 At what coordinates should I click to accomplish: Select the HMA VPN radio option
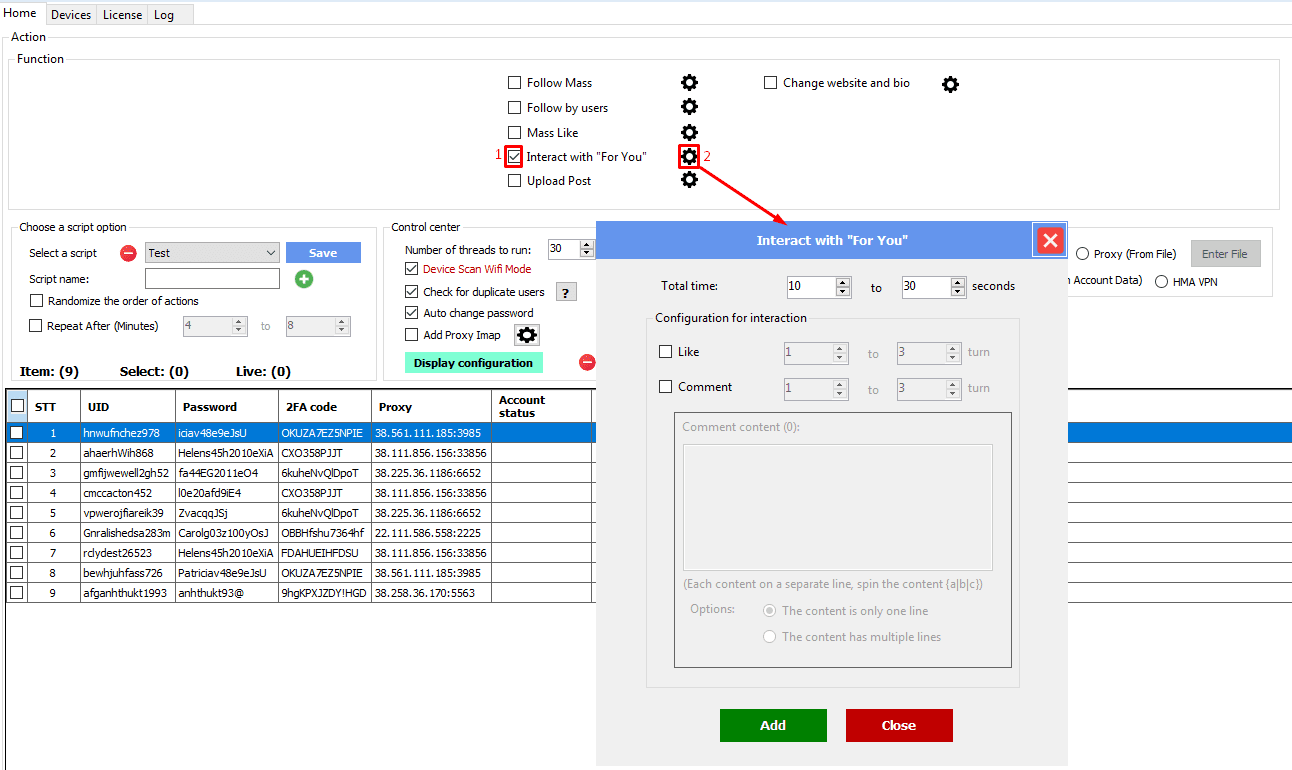[x=1162, y=282]
